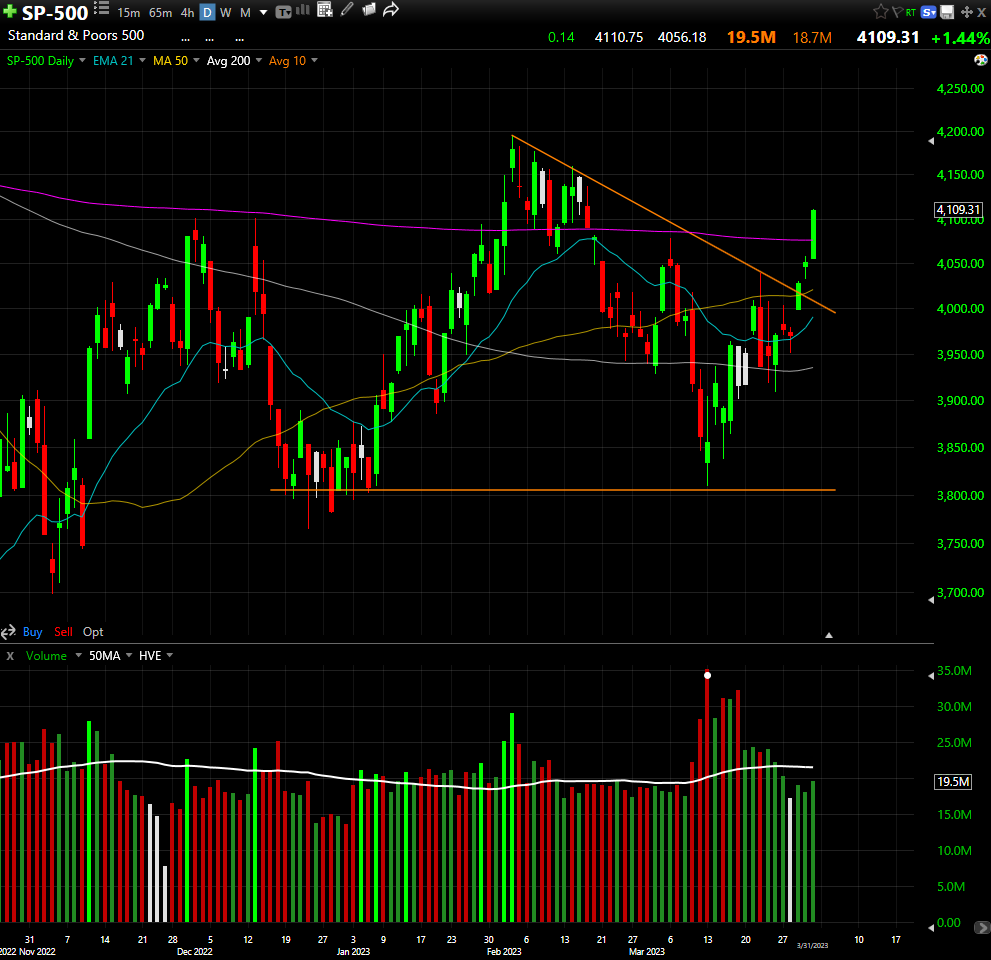This screenshot has width=991, height=960.
Task: Expand the timeframe dropdown arrow
Action: (x=264, y=13)
